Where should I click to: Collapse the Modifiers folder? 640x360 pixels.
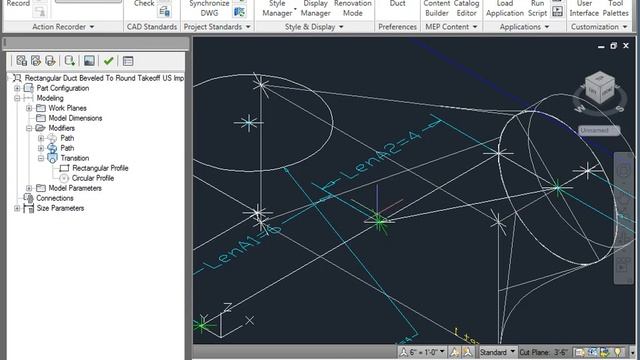pyautogui.click(x=29, y=128)
